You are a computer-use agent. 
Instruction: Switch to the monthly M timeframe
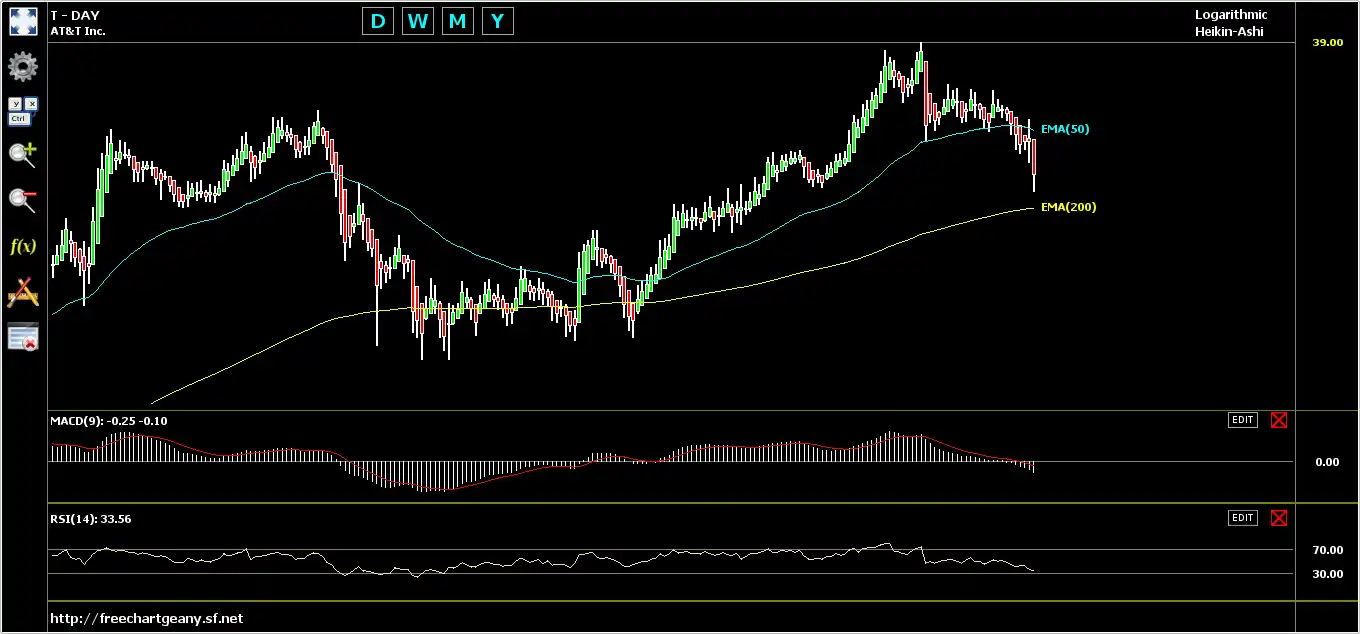(x=458, y=21)
